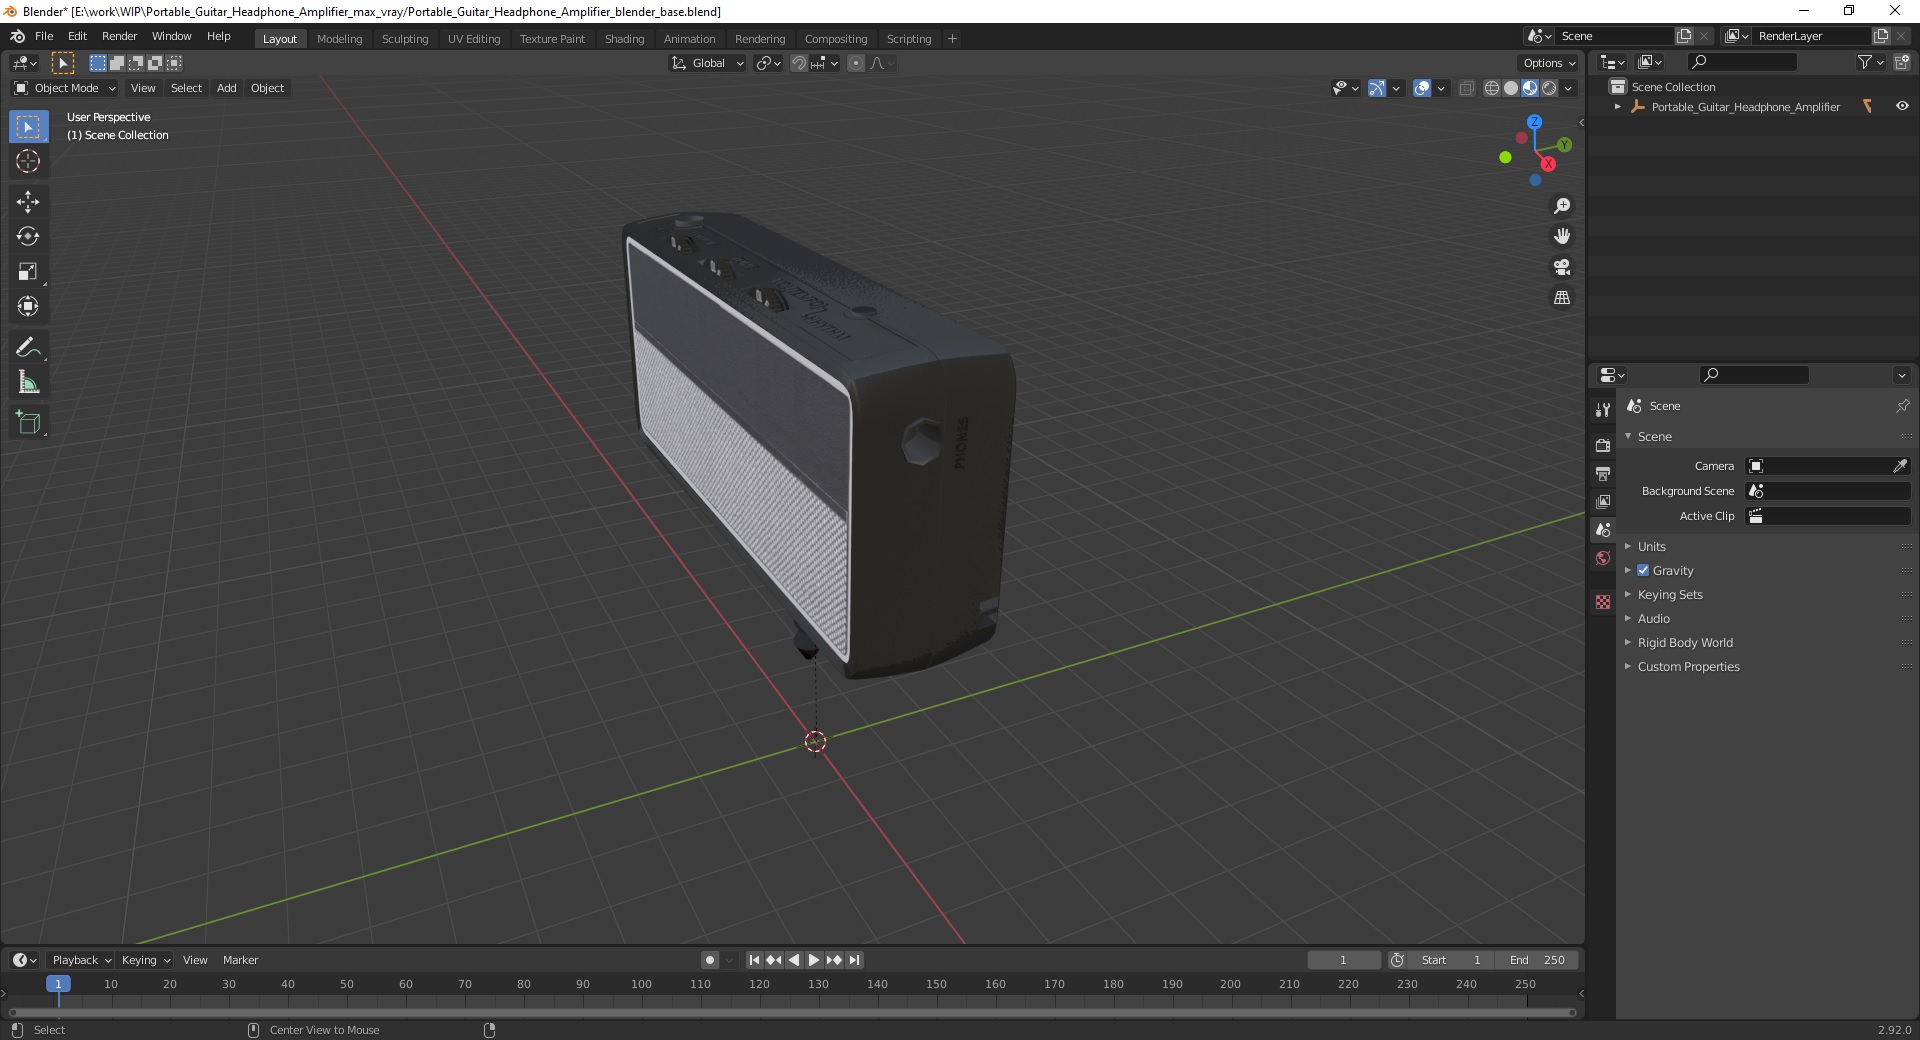Select the Annotate pencil tool
The height and width of the screenshot is (1040, 1920).
[28, 348]
